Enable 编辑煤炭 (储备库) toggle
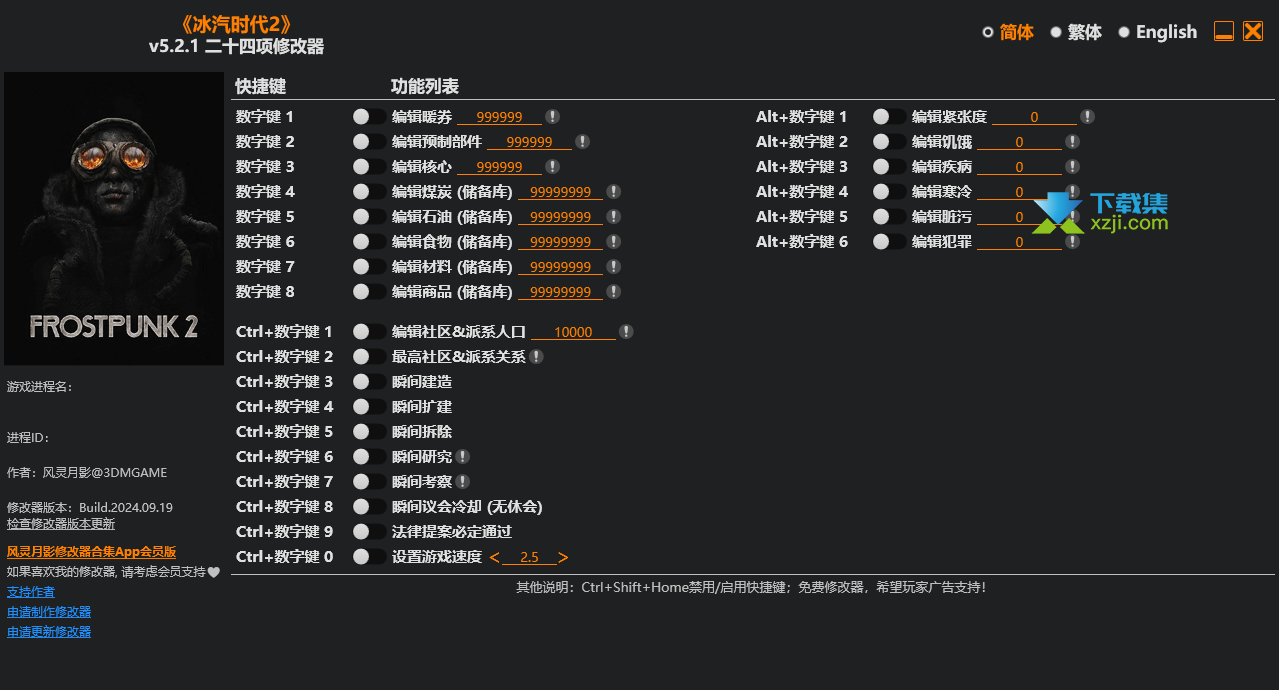 pyautogui.click(x=369, y=192)
